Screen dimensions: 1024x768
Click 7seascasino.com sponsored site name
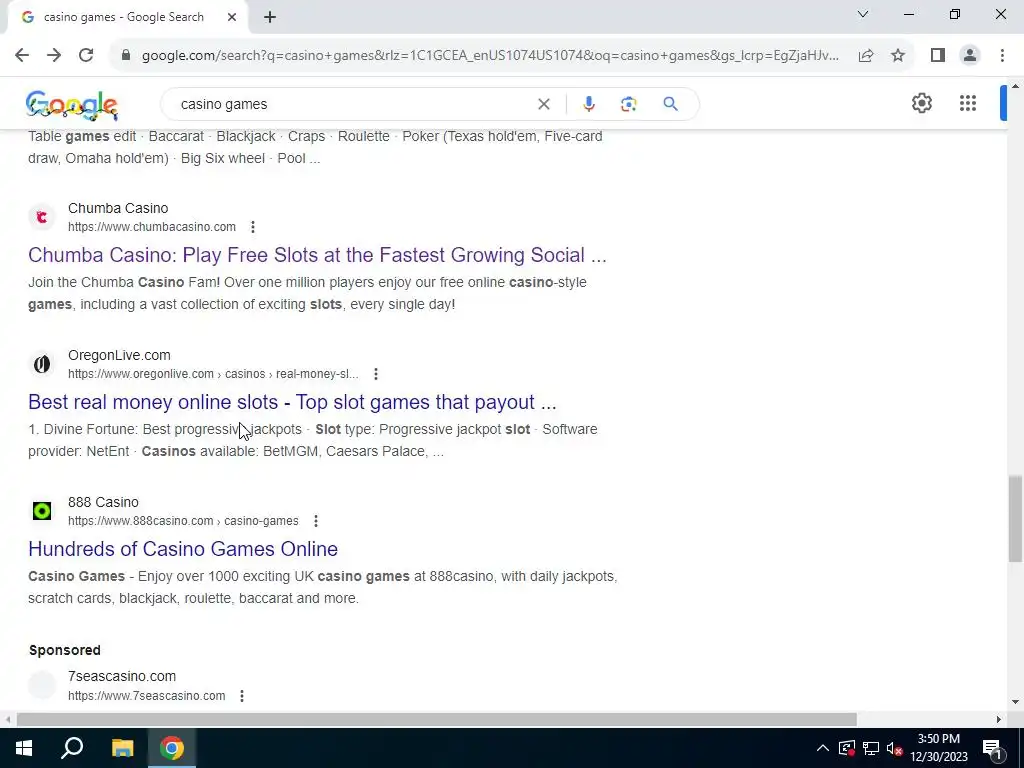tap(121, 676)
